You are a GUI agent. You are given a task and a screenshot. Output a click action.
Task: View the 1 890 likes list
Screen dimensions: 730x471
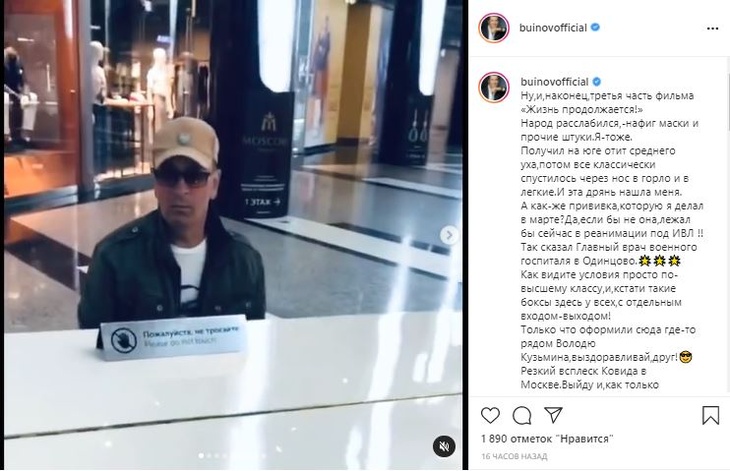click(x=547, y=439)
